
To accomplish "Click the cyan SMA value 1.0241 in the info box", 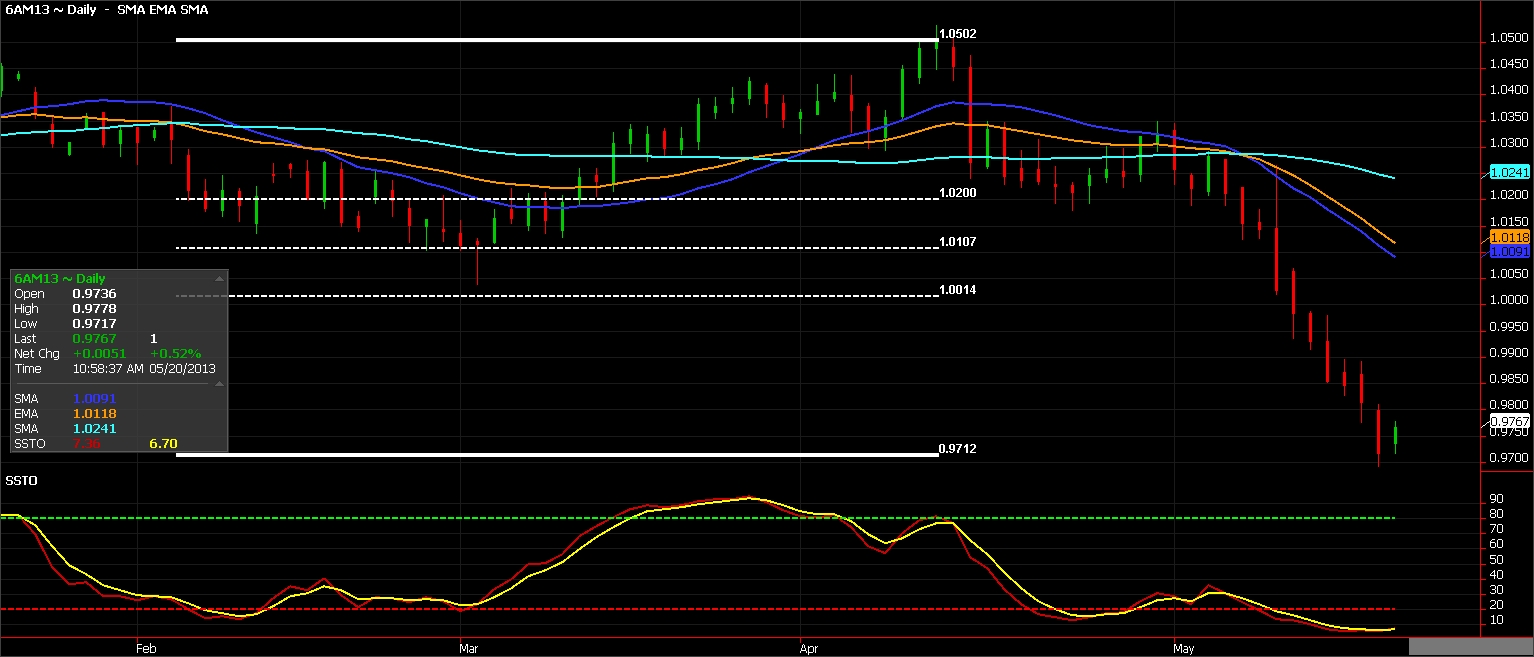I will click(x=93, y=429).
